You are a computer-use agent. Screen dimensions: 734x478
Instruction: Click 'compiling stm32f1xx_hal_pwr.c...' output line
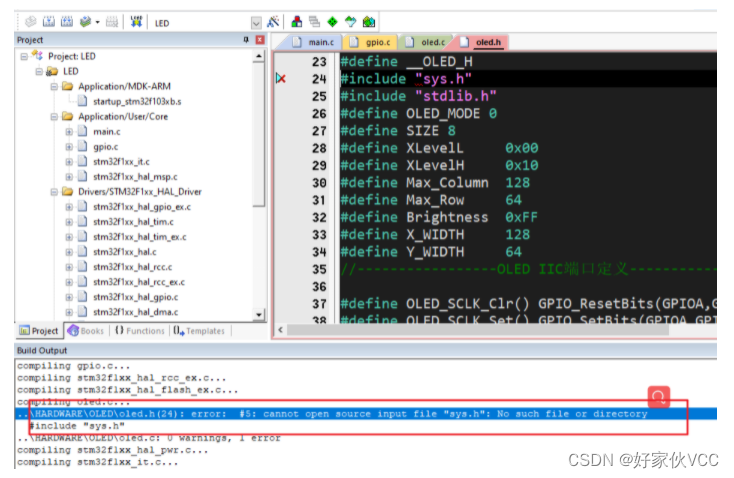pos(112,450)
